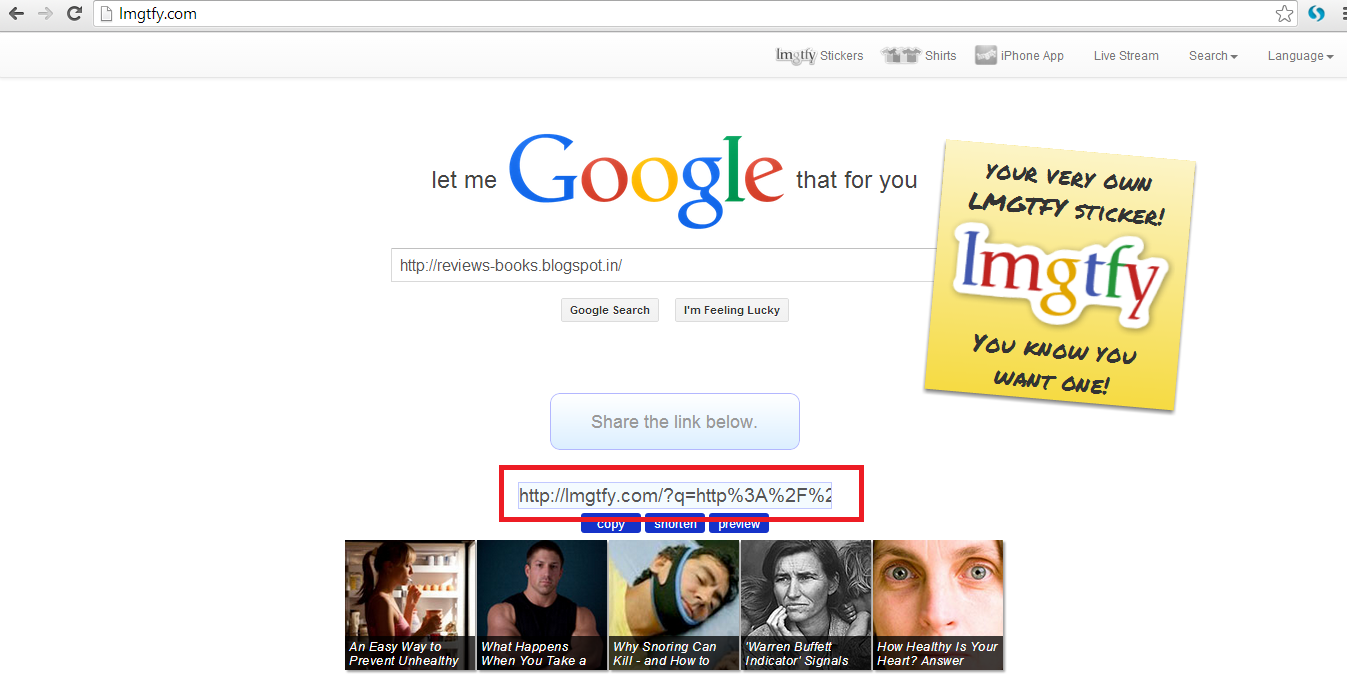Image resolution: width=1347 pixels, height=695 pixels.
Task: Open the lmgtfy Stickers logo icon
Action: click(x=796, y=56)
